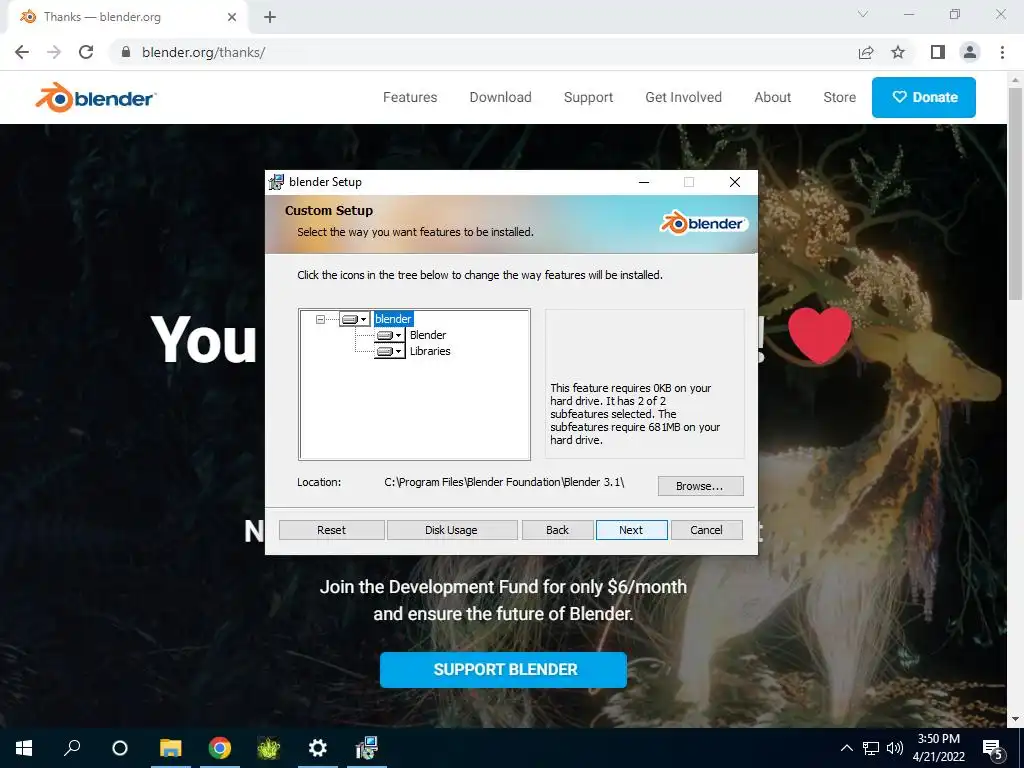This screenshot has width=1024, height=768.
Task: Open a new browser tab
Action: click(270, 17)
